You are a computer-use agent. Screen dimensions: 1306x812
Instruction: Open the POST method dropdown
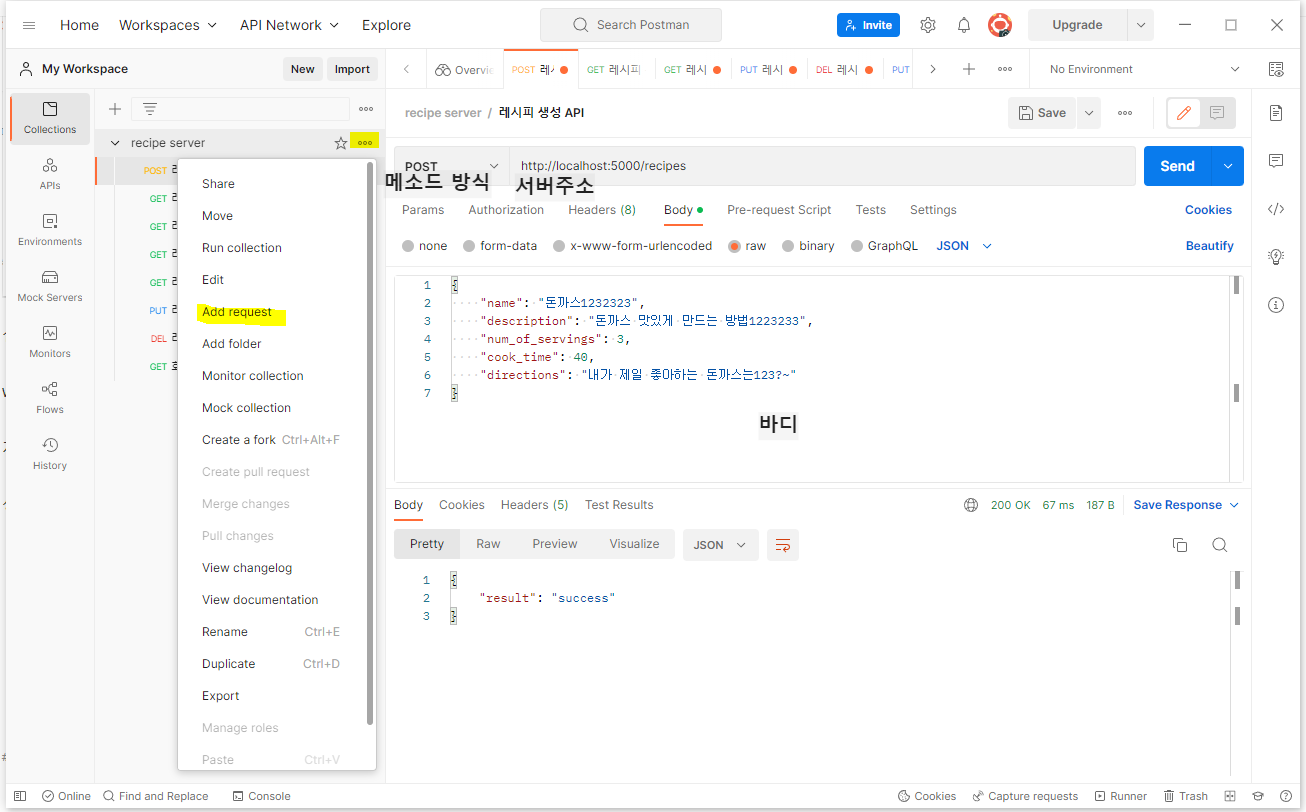(x=452, y=166)
